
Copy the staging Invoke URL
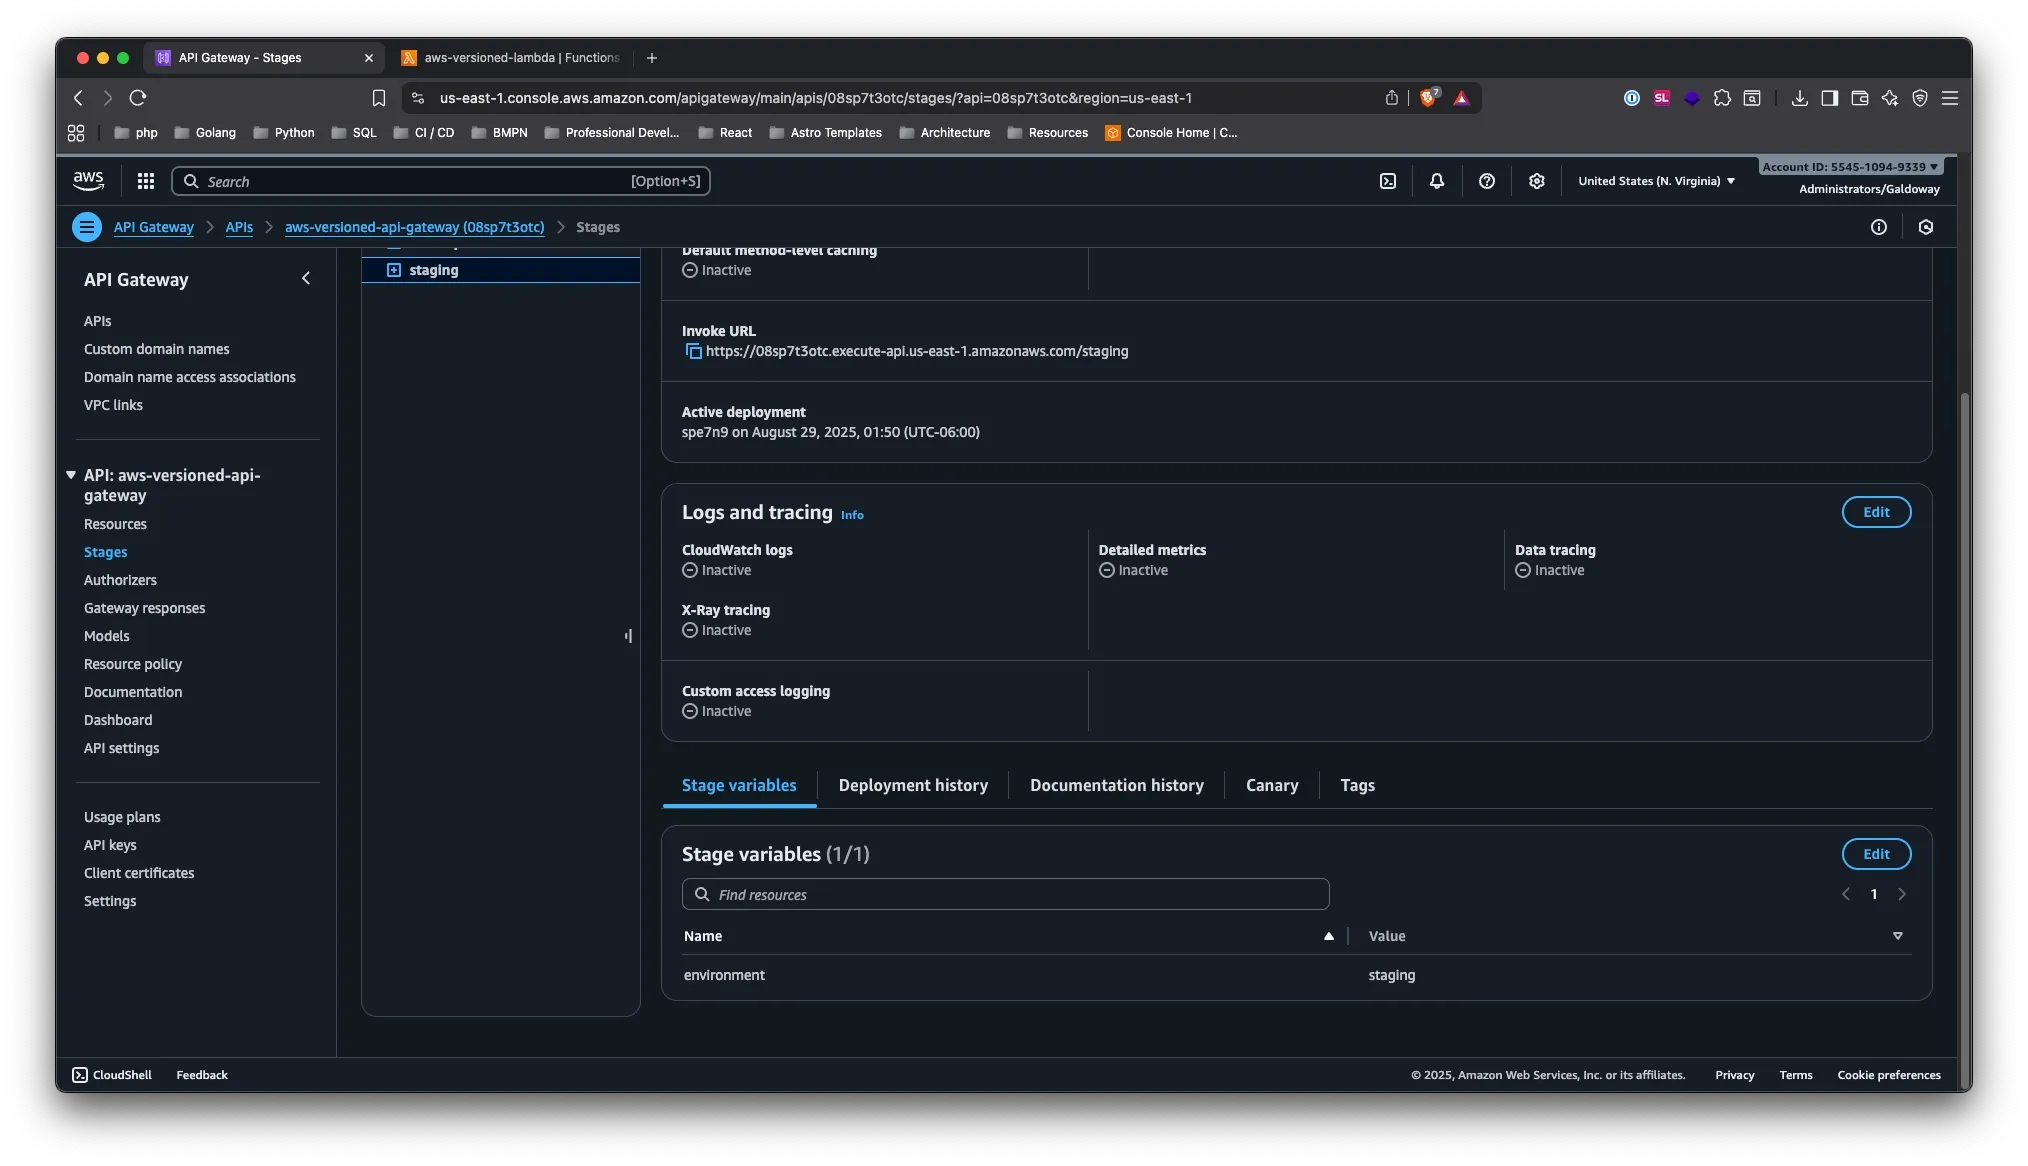coord(694,351)
